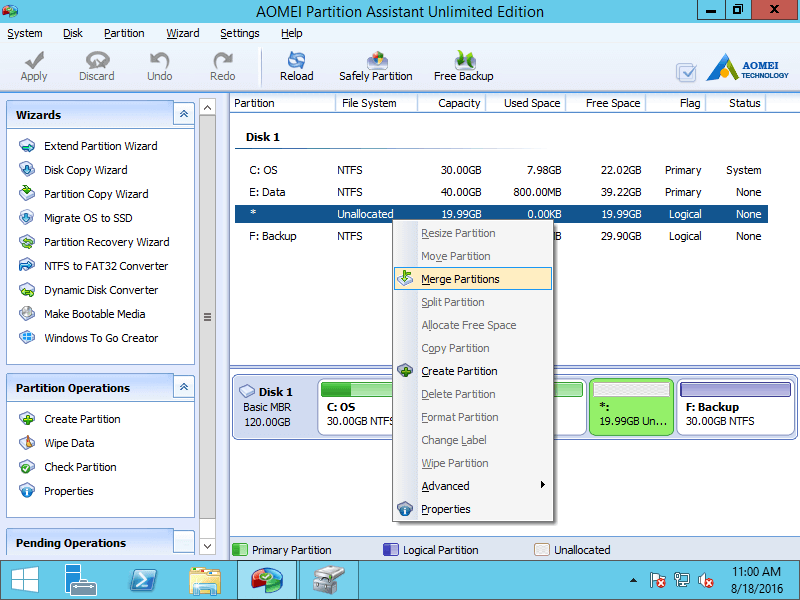800x600 pixels.
Task: Launch the Extend Partition Wizard
Action: click(x=100, y=146)
